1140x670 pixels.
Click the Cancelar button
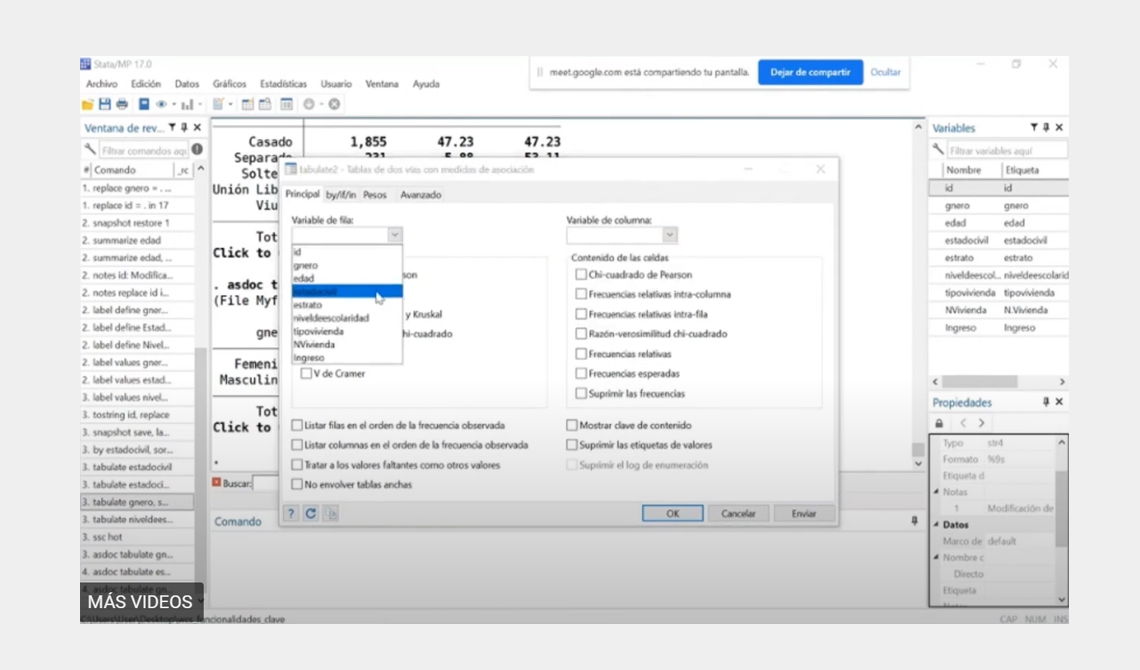pos(738,513)
